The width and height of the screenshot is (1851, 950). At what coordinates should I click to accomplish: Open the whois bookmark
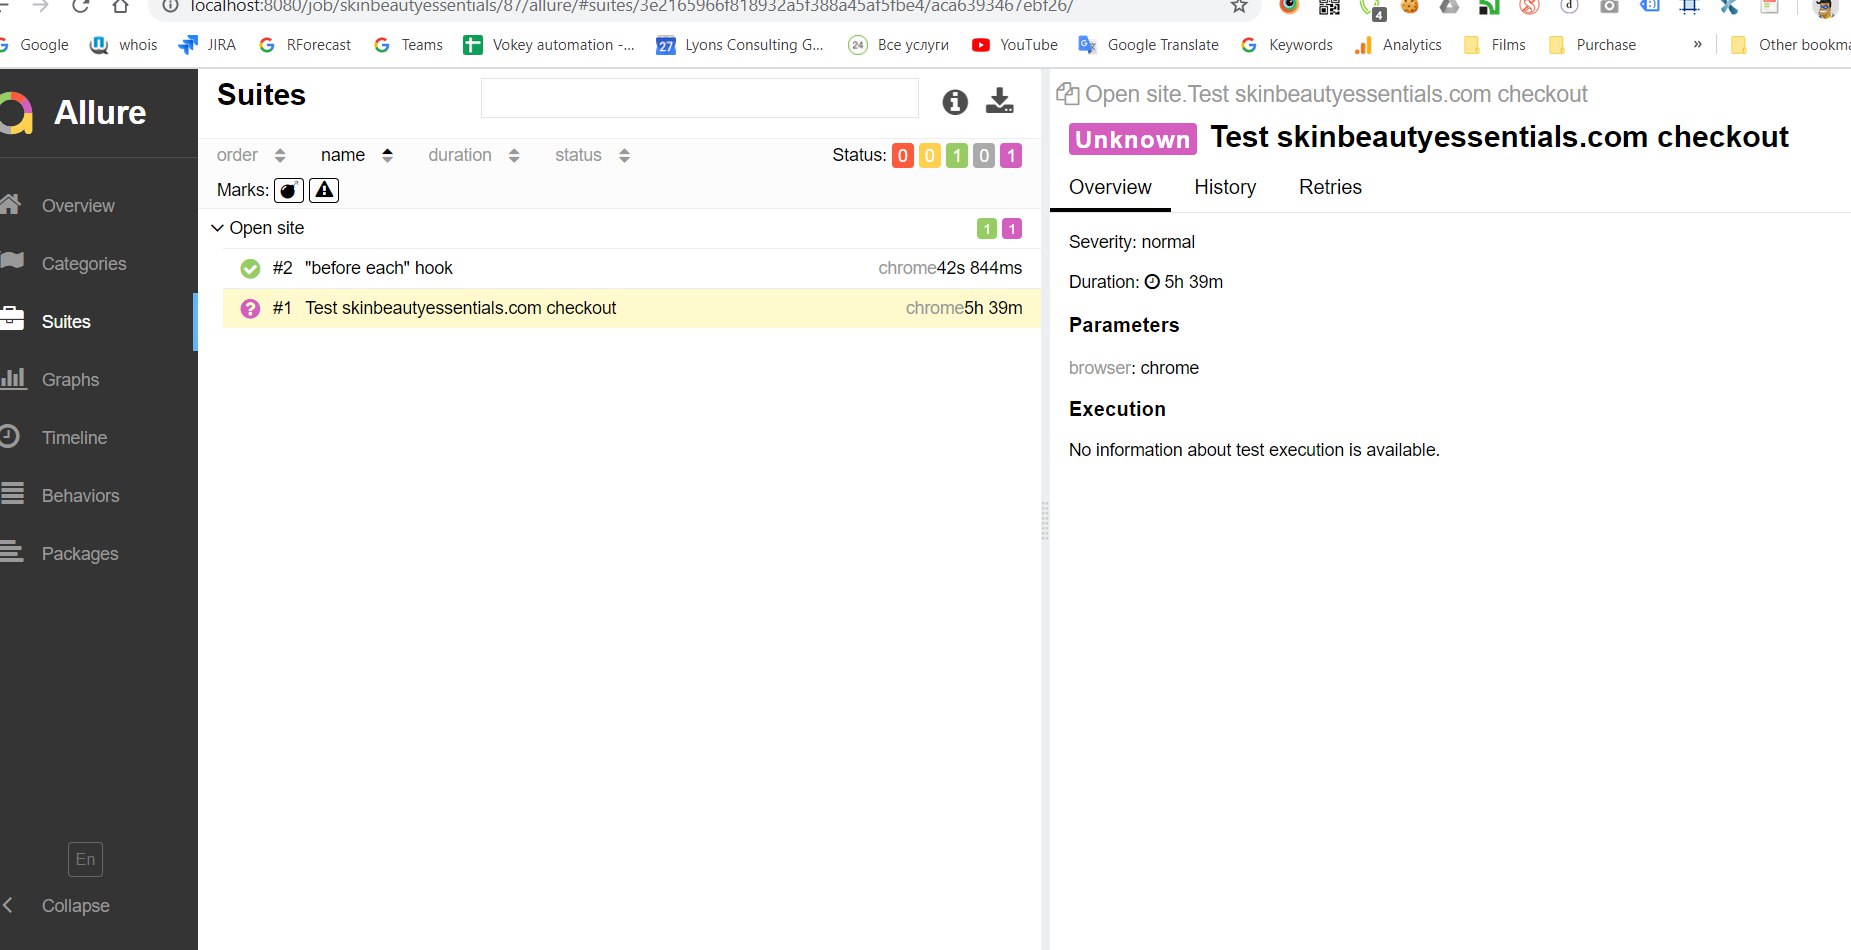[124, 45]
